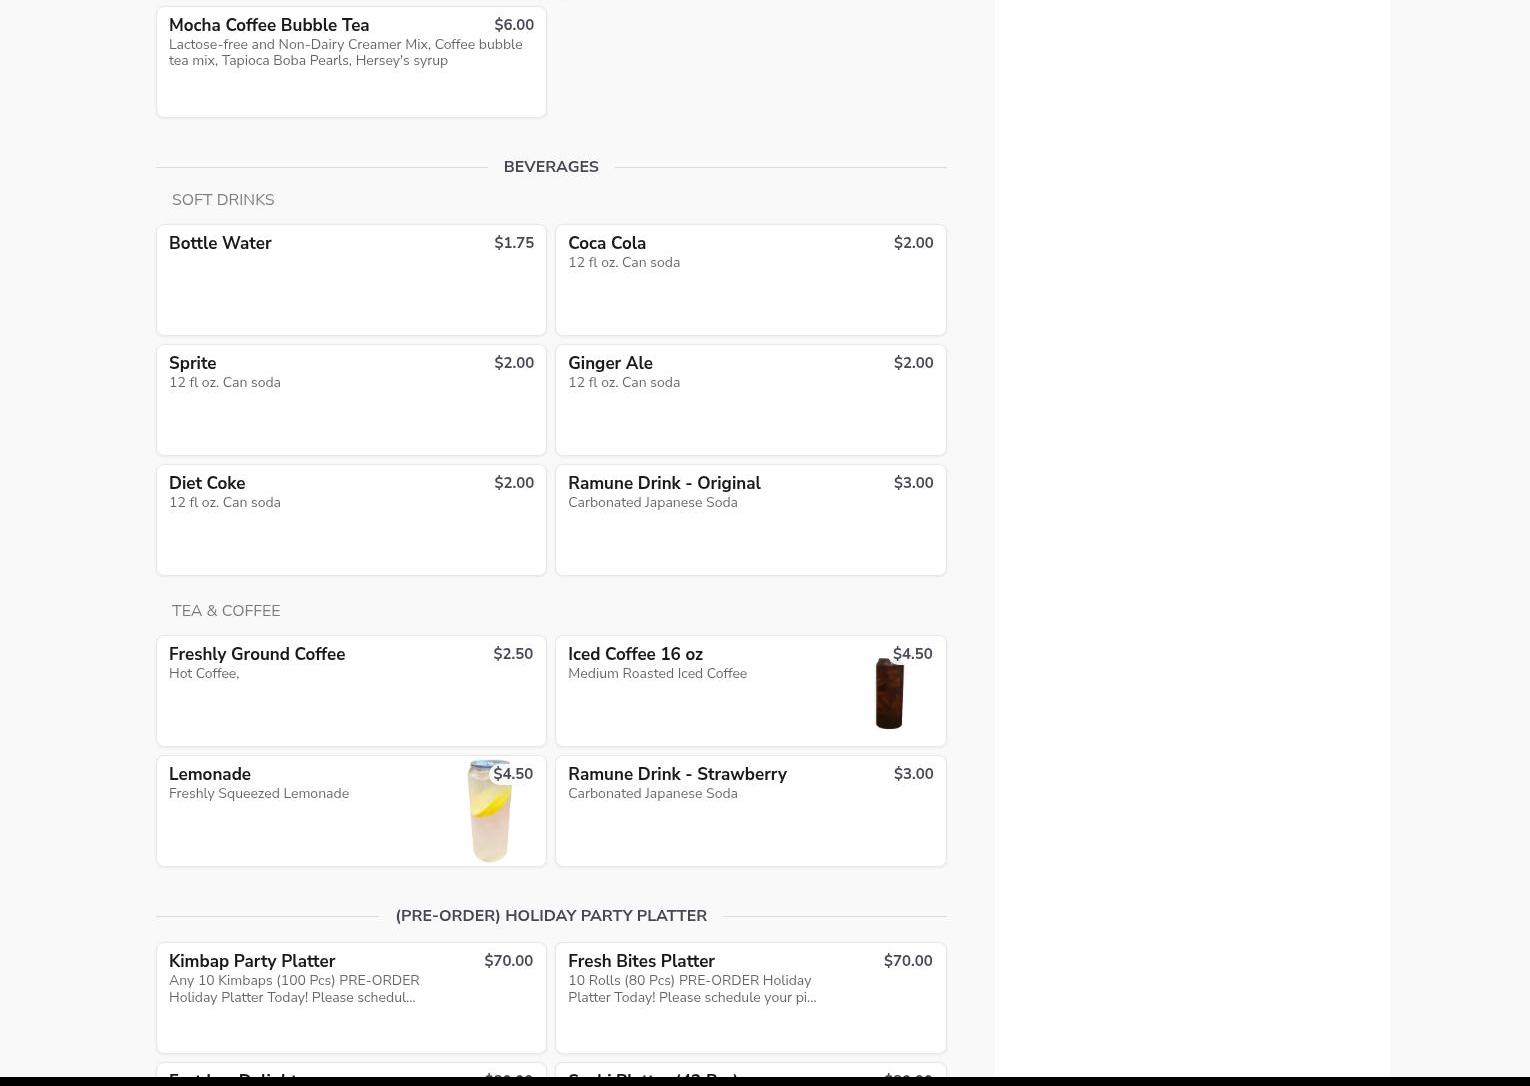The image size is (1530, 1086).
Task: Click Fresh Bites '10 Rolls (80 Pcs)' description
Action: [x=692, y=989]
